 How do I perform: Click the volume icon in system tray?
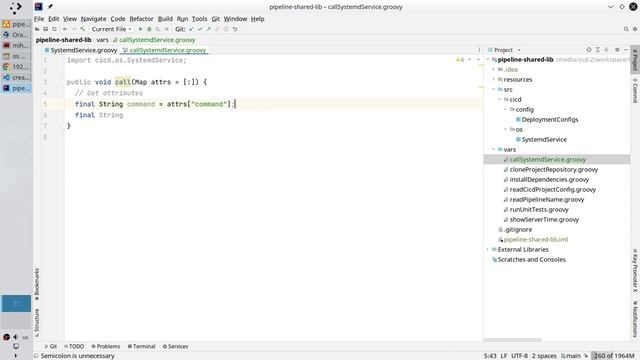click(16, 337)
